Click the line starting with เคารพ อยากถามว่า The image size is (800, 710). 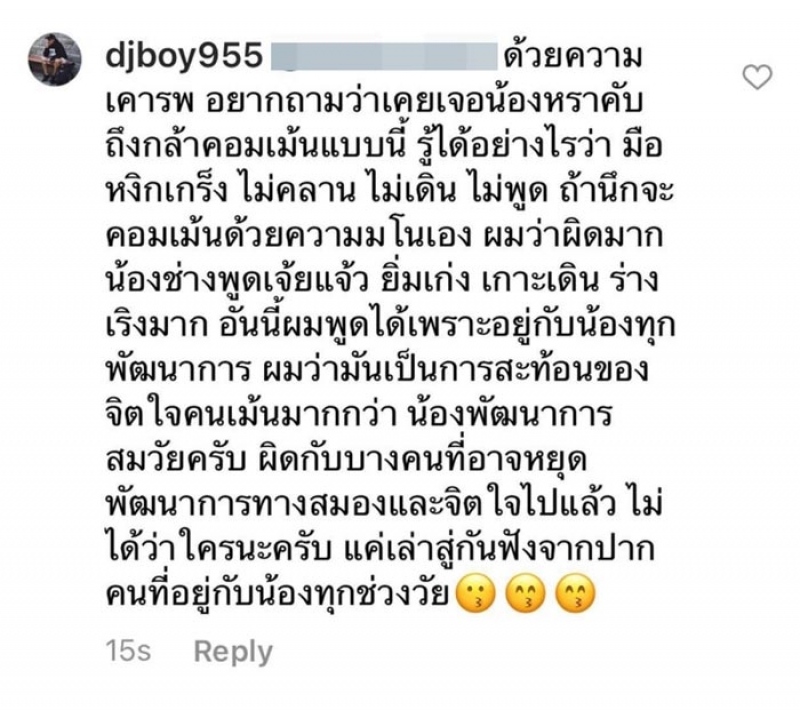373,101
